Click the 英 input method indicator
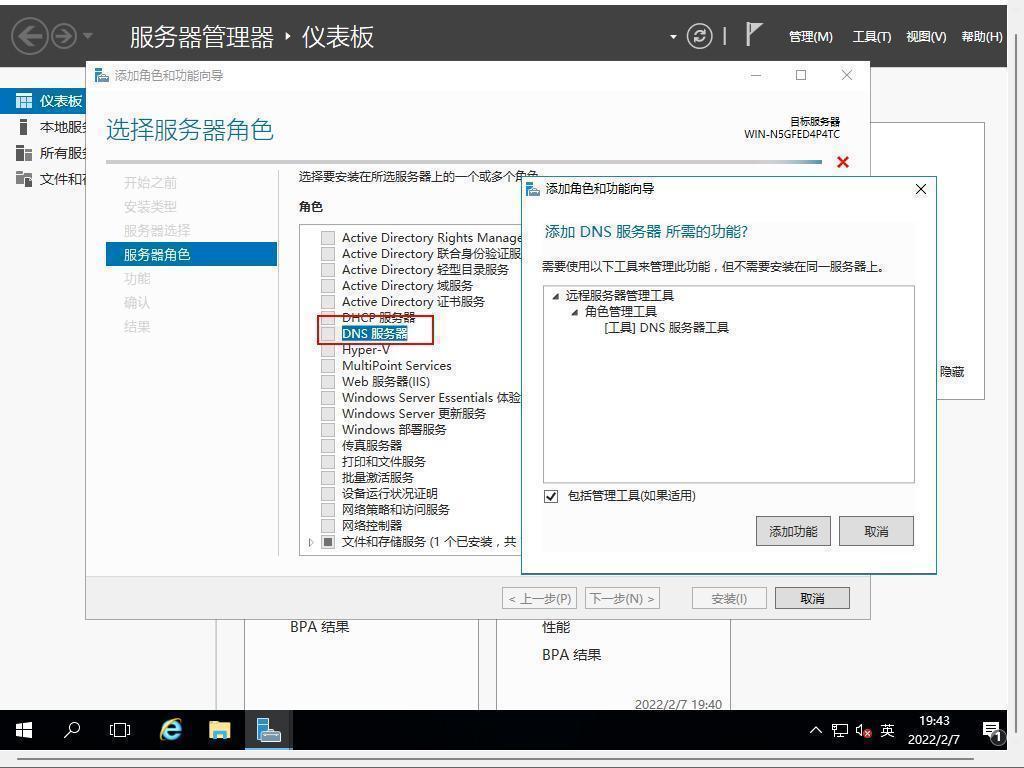This screenshot has height=768, width=1024. coord(887,730)
